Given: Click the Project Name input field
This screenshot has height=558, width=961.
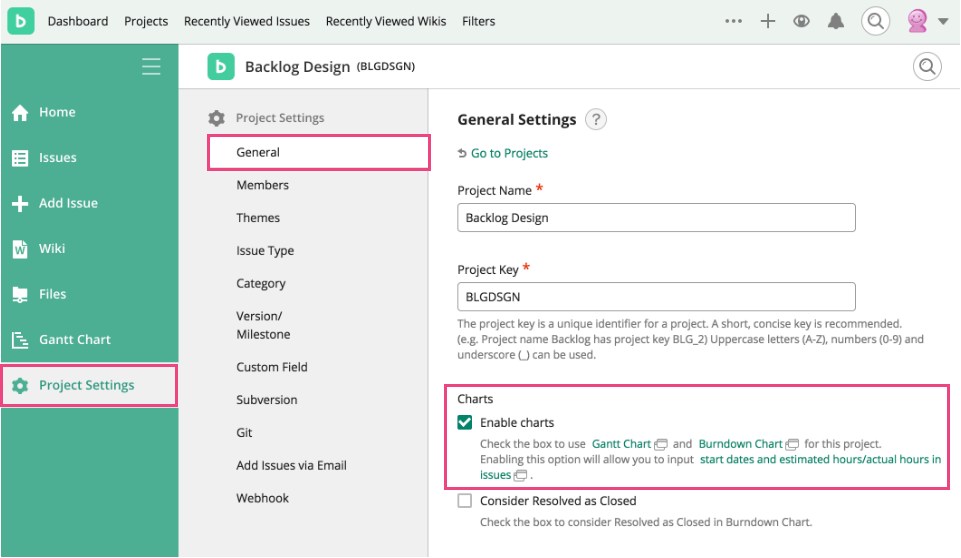Looking at the screenshot, I should coord(656,218).
